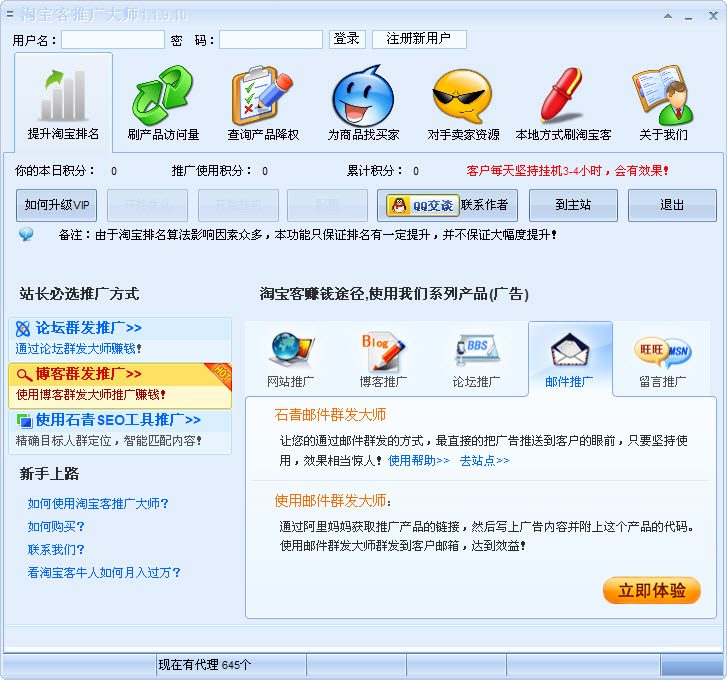Click the 到主站 button

point(573,205)
